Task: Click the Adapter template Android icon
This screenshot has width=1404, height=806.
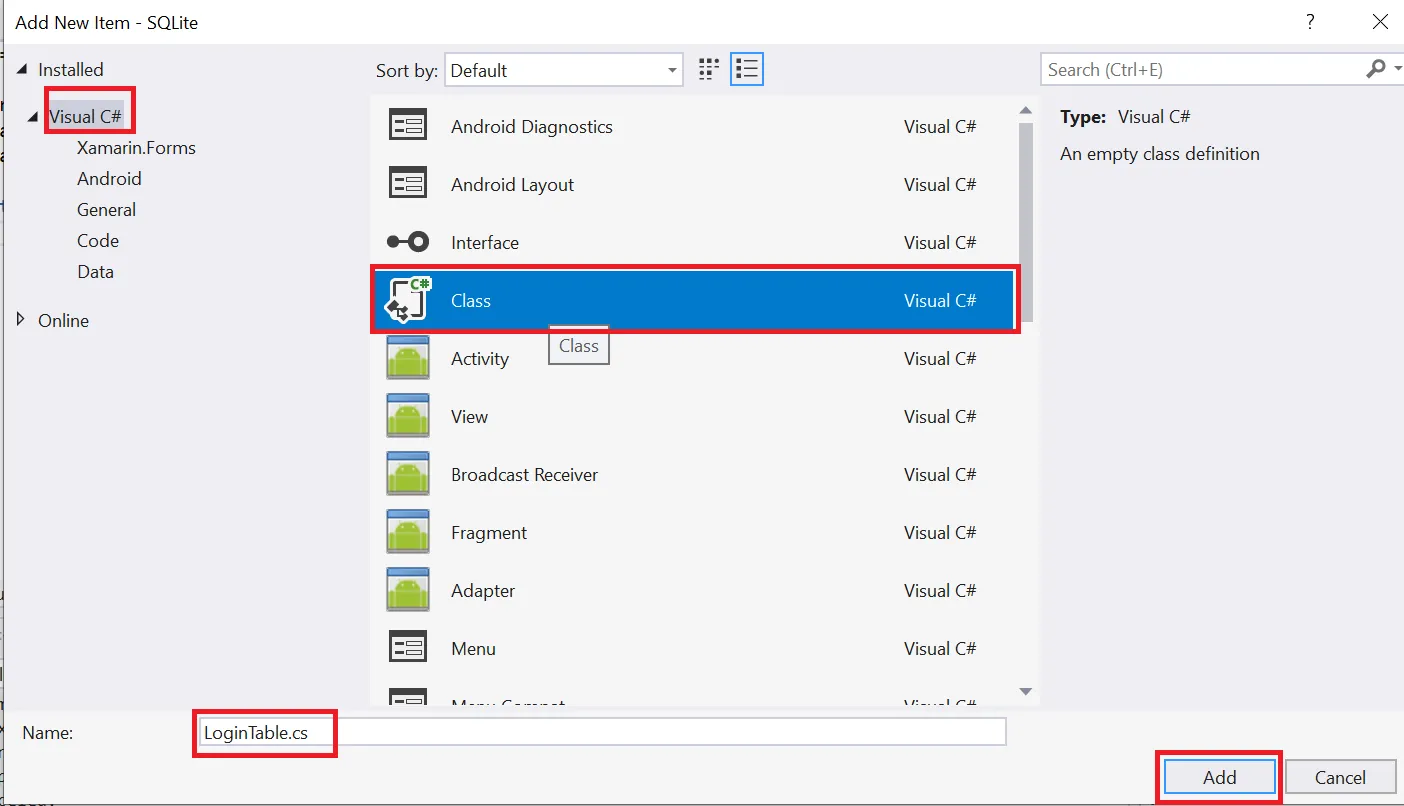Action: pos(407,590)
